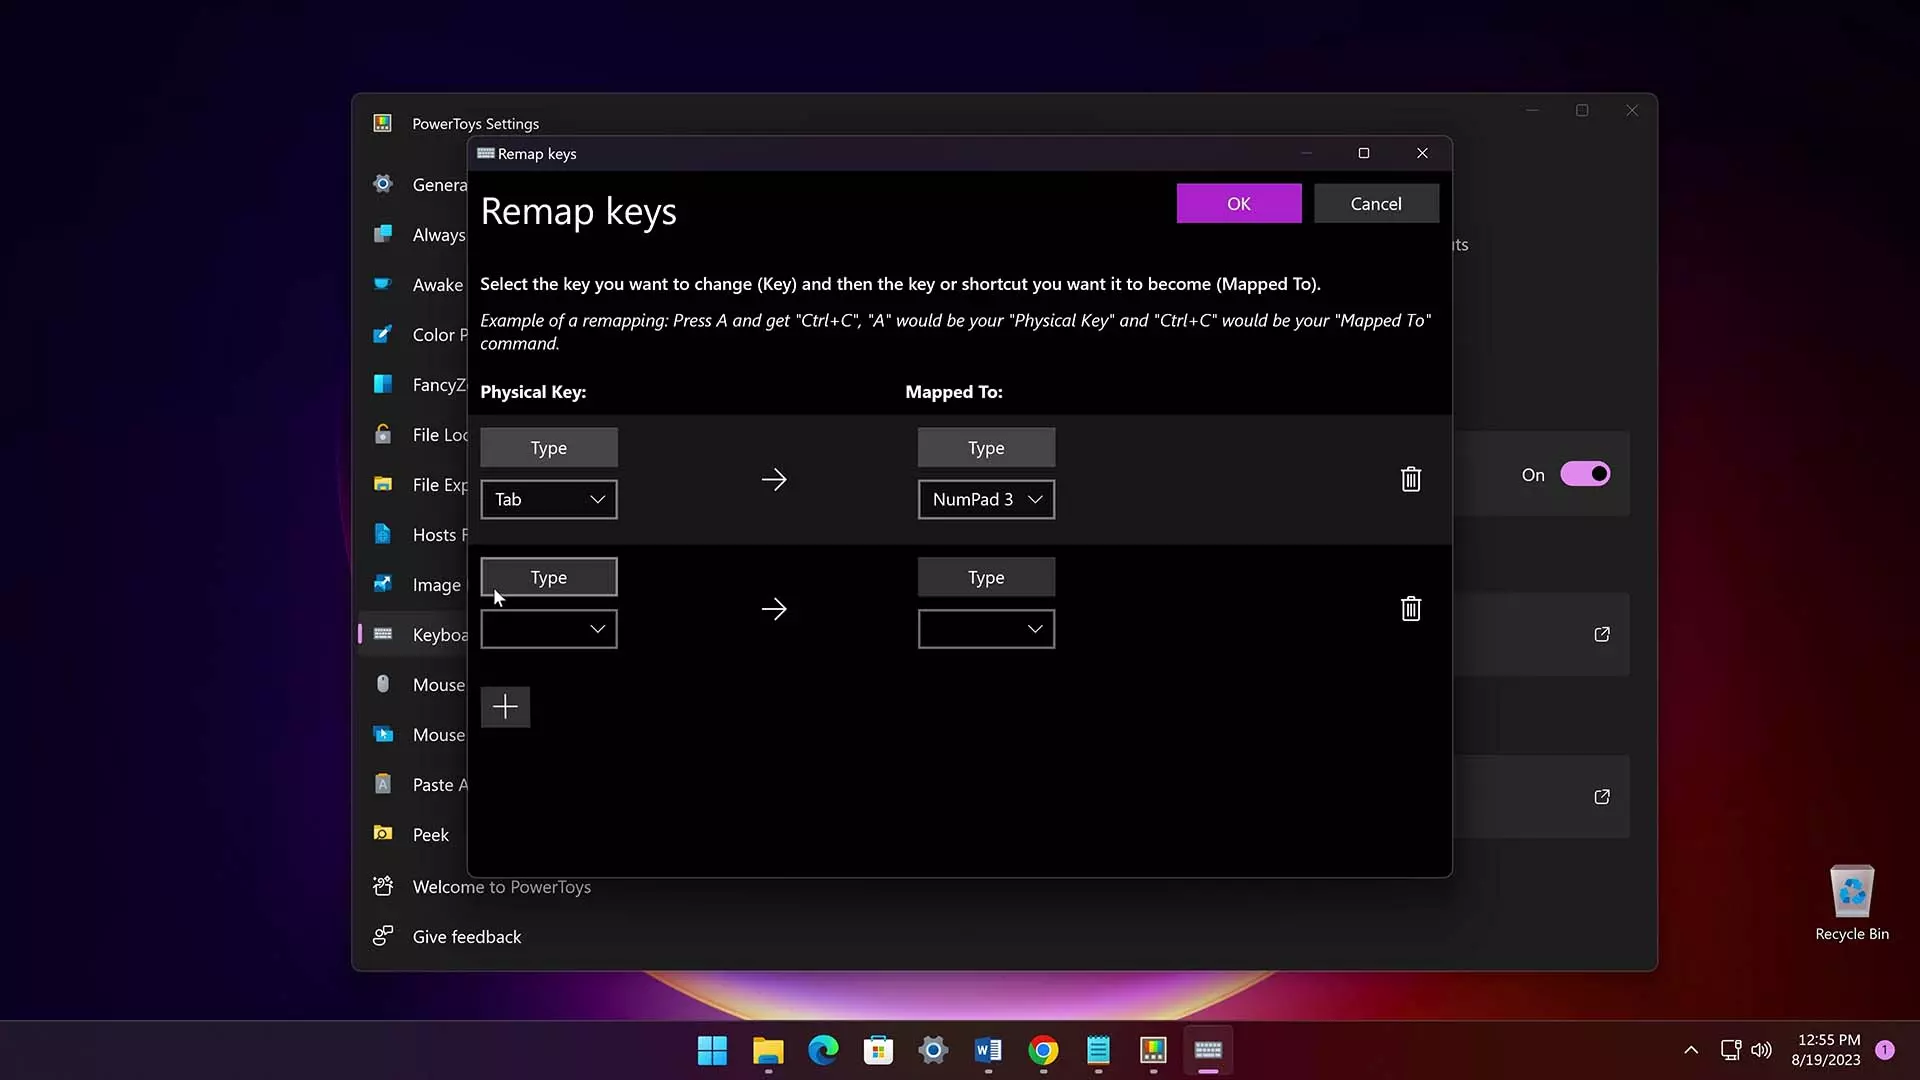Select Paste As Plain Text sidebar item
The height and width of the screenshot is (1080, 1920).
(414, 784)
